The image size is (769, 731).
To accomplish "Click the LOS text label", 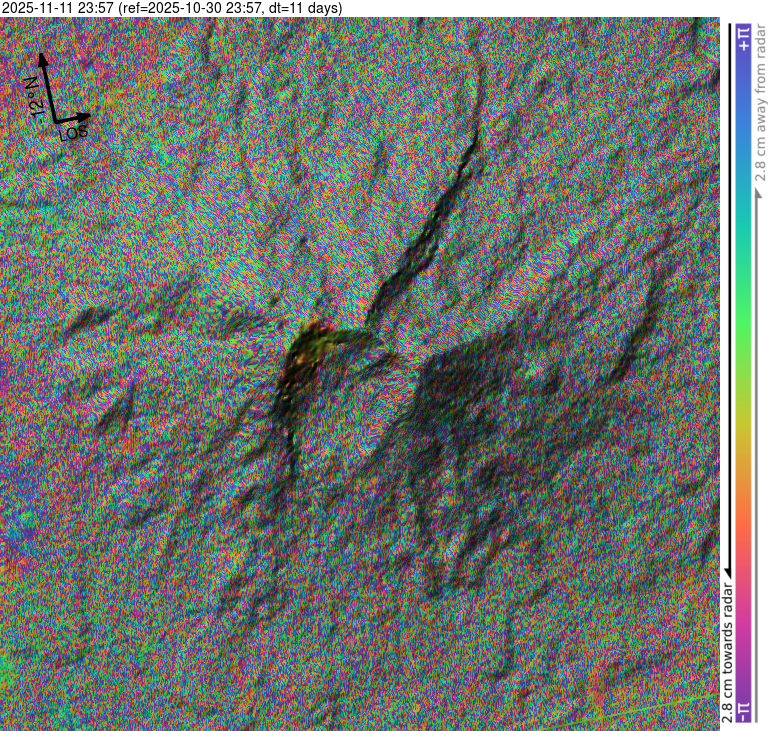I will 75,133.
